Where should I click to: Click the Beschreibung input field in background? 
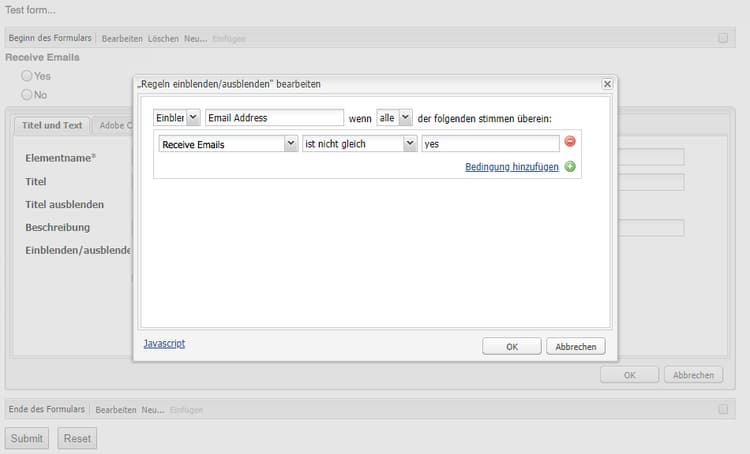[651, 228]
